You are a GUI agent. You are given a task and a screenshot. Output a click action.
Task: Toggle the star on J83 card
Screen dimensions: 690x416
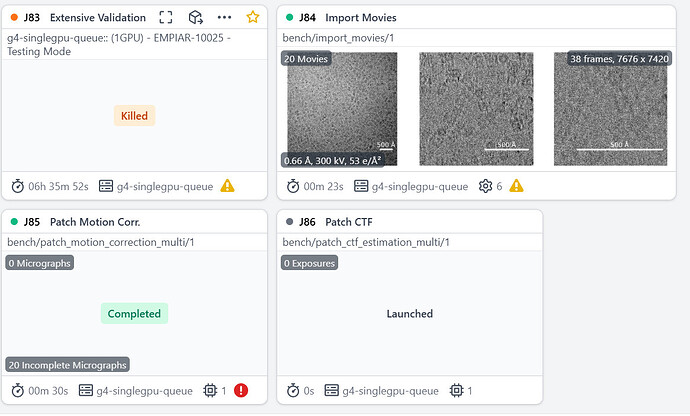pos(252,18)
